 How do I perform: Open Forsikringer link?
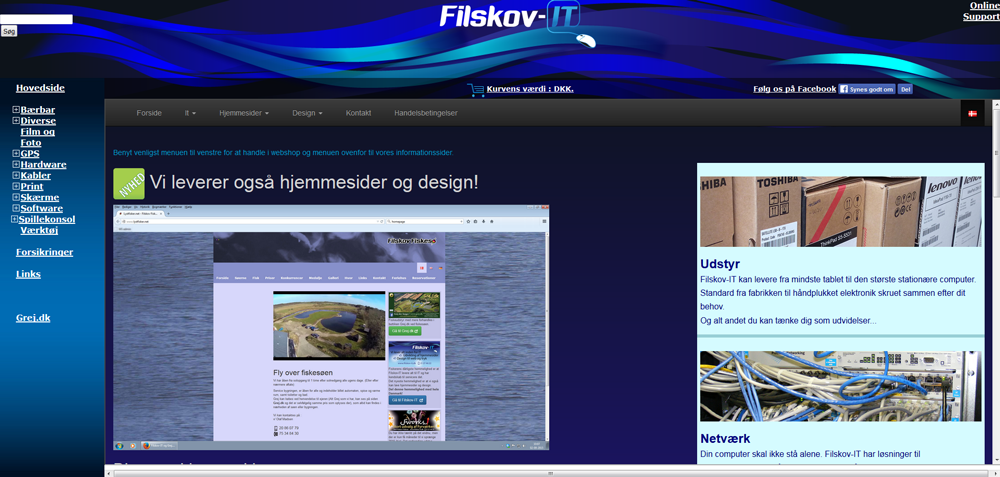pos(45,252)
